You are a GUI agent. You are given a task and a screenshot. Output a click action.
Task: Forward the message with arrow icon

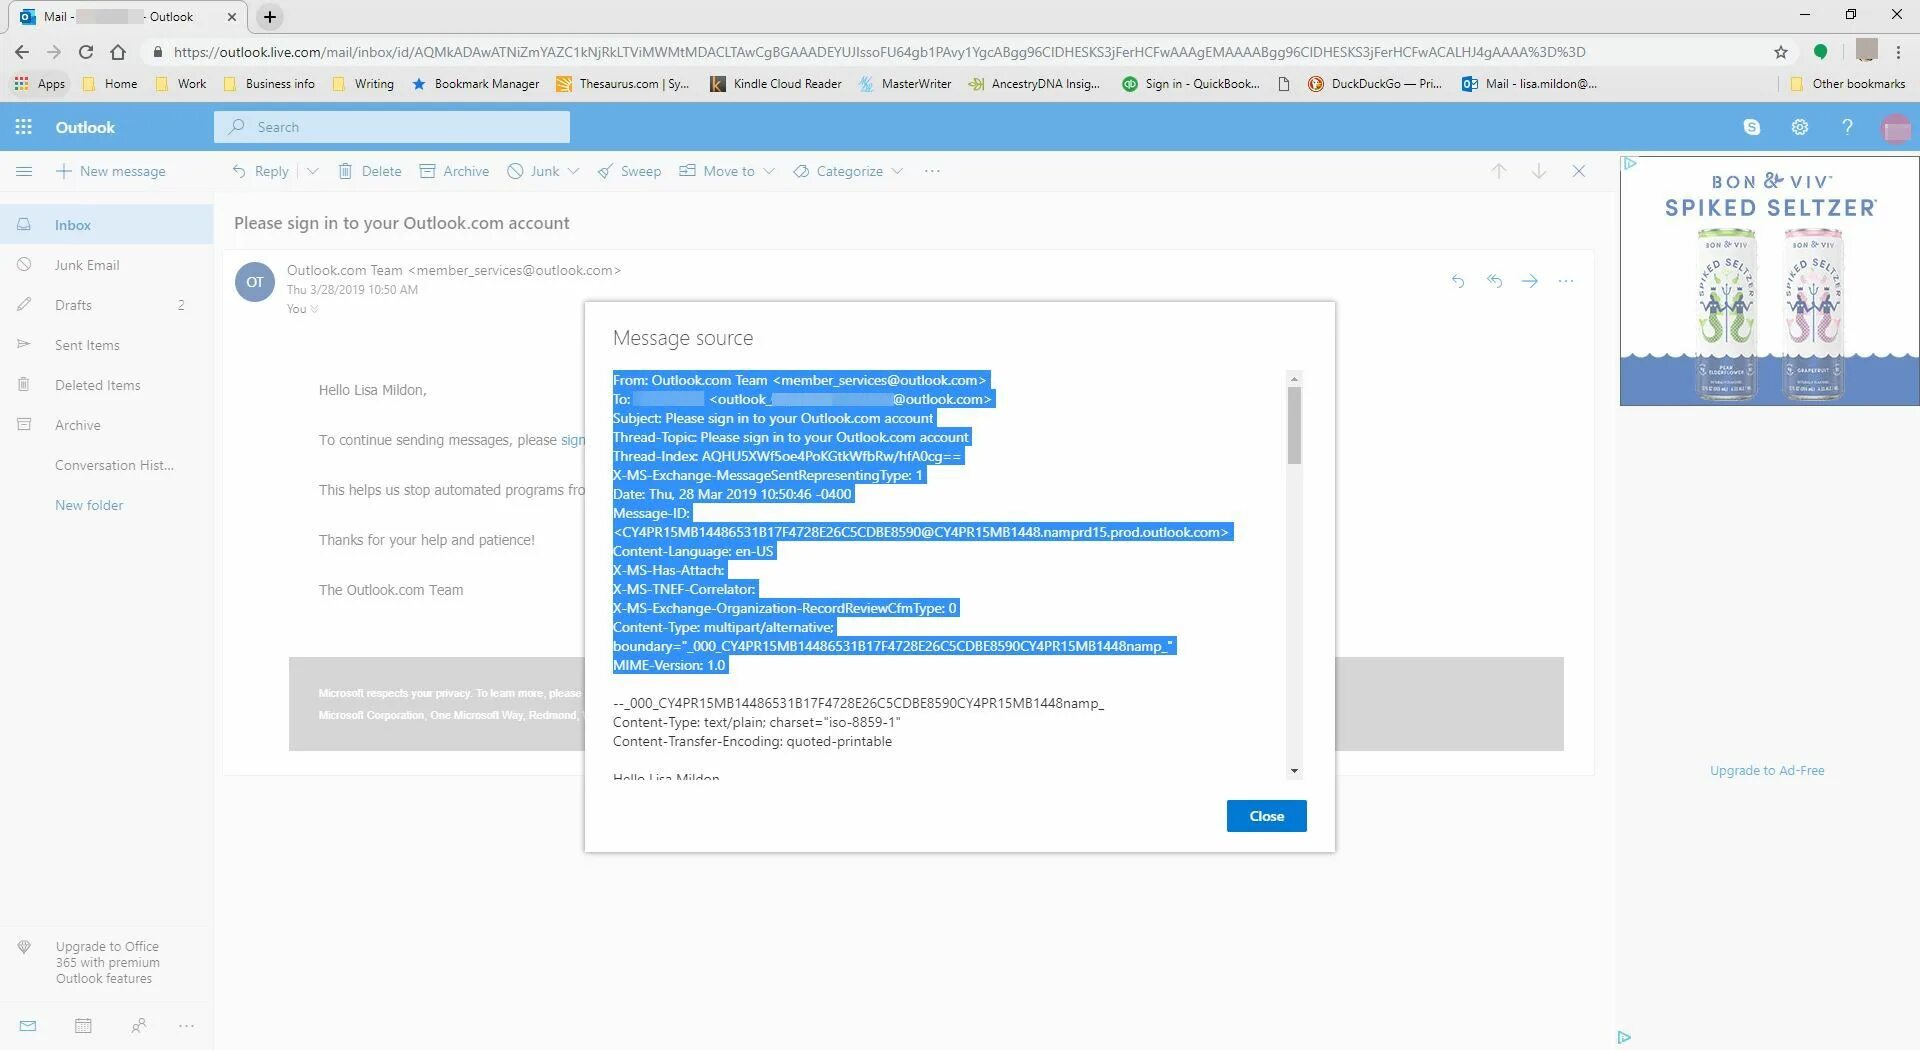[x=1530, y=281]
